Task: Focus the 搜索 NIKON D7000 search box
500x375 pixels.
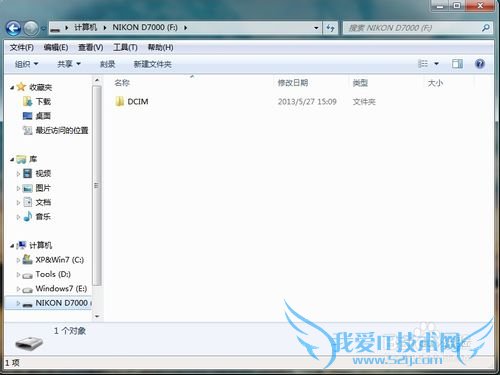Action: click(x=412, y=28)
